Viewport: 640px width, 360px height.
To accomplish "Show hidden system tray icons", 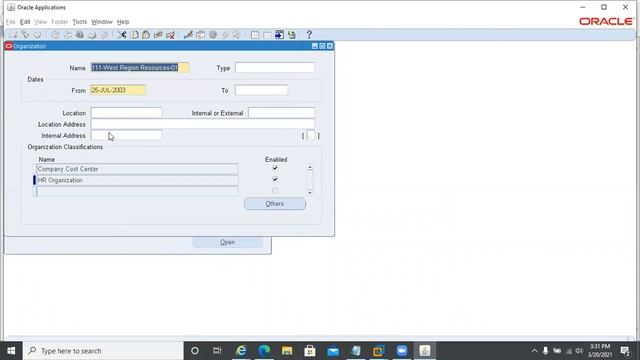I will 534,351.
